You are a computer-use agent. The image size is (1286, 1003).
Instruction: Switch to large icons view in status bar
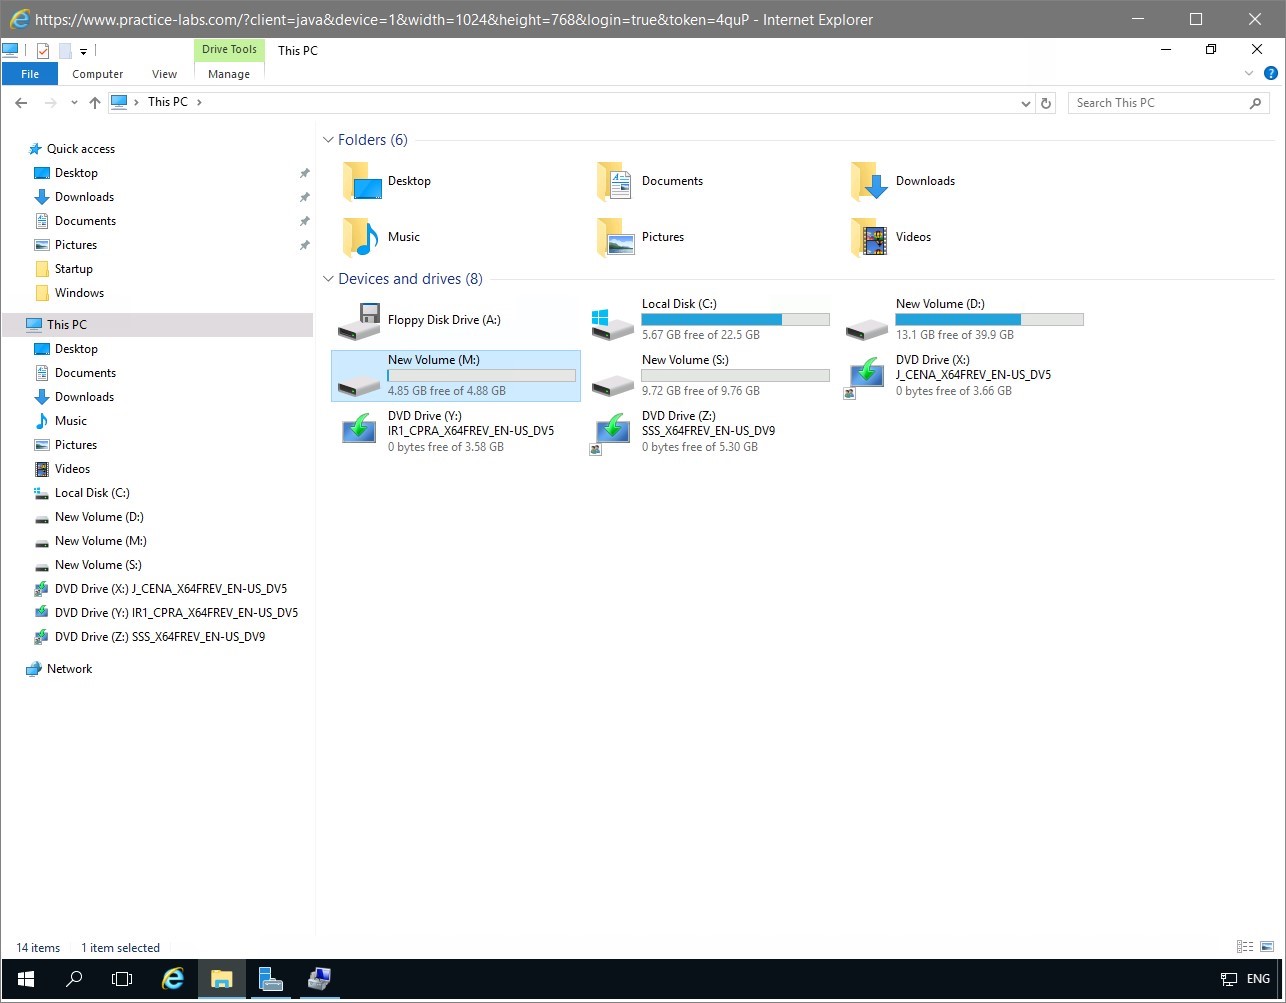pos(1267,947)
